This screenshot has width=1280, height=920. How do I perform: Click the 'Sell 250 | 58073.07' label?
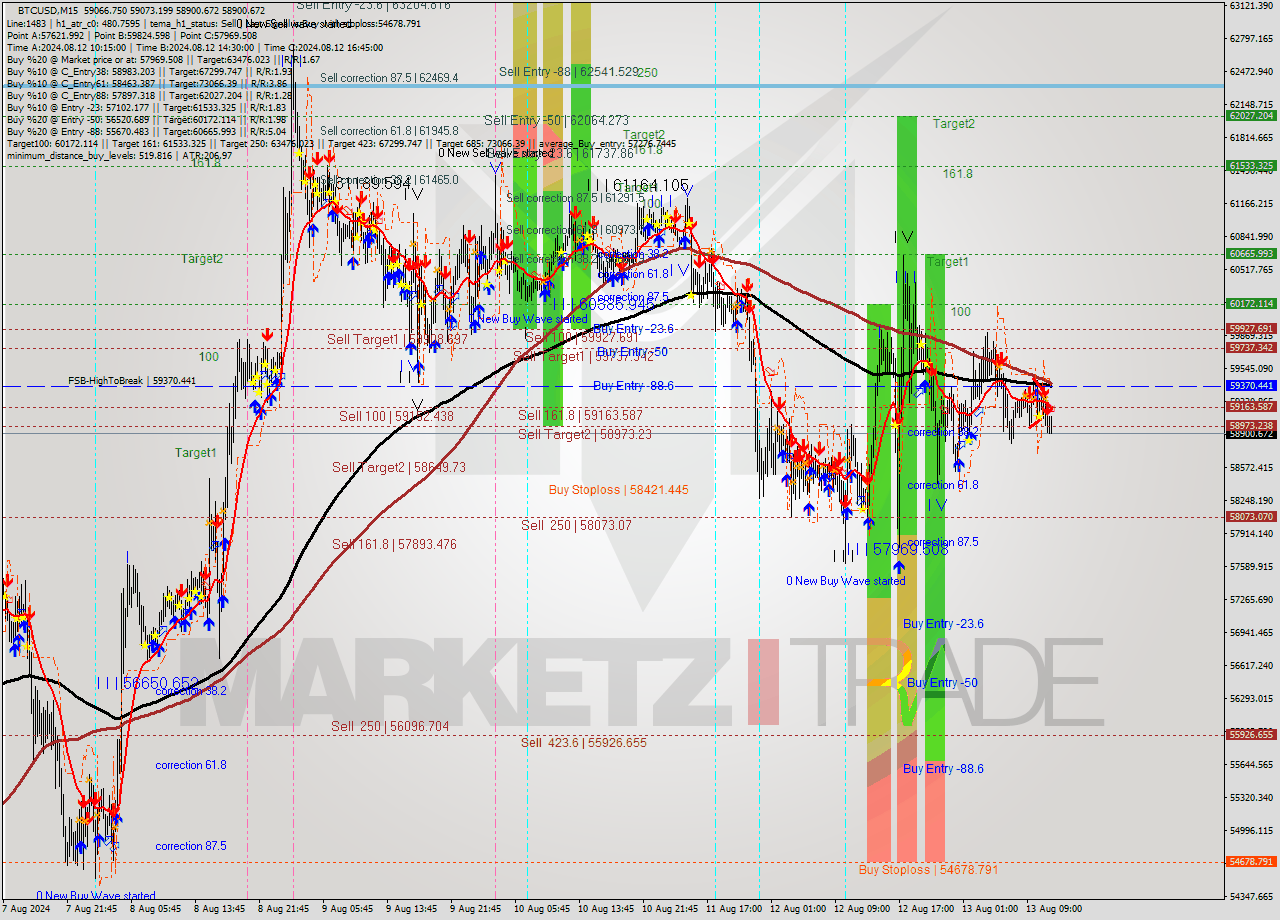coord(576,525)
